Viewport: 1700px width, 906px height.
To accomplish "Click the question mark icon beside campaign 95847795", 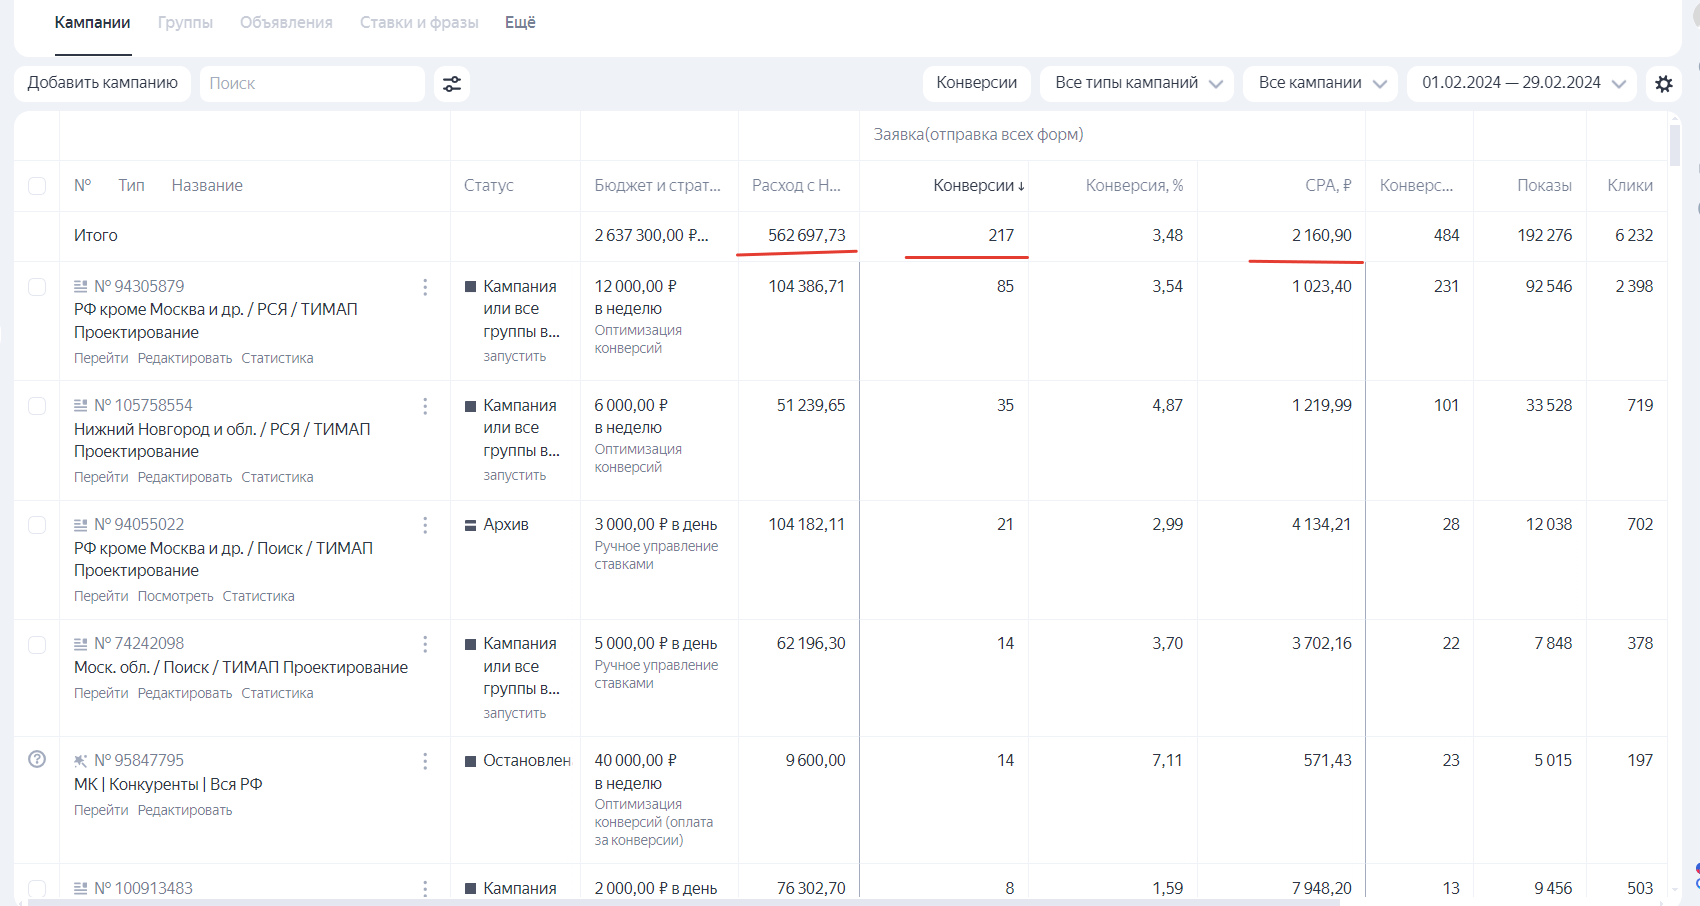I will (37, 759).
